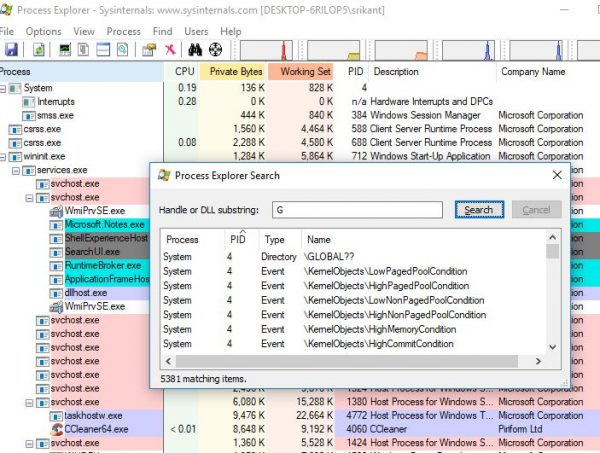Click the Handle or DLL substring field
The width and height of the screenshot is (600, 453).
(x=357, y=210)
